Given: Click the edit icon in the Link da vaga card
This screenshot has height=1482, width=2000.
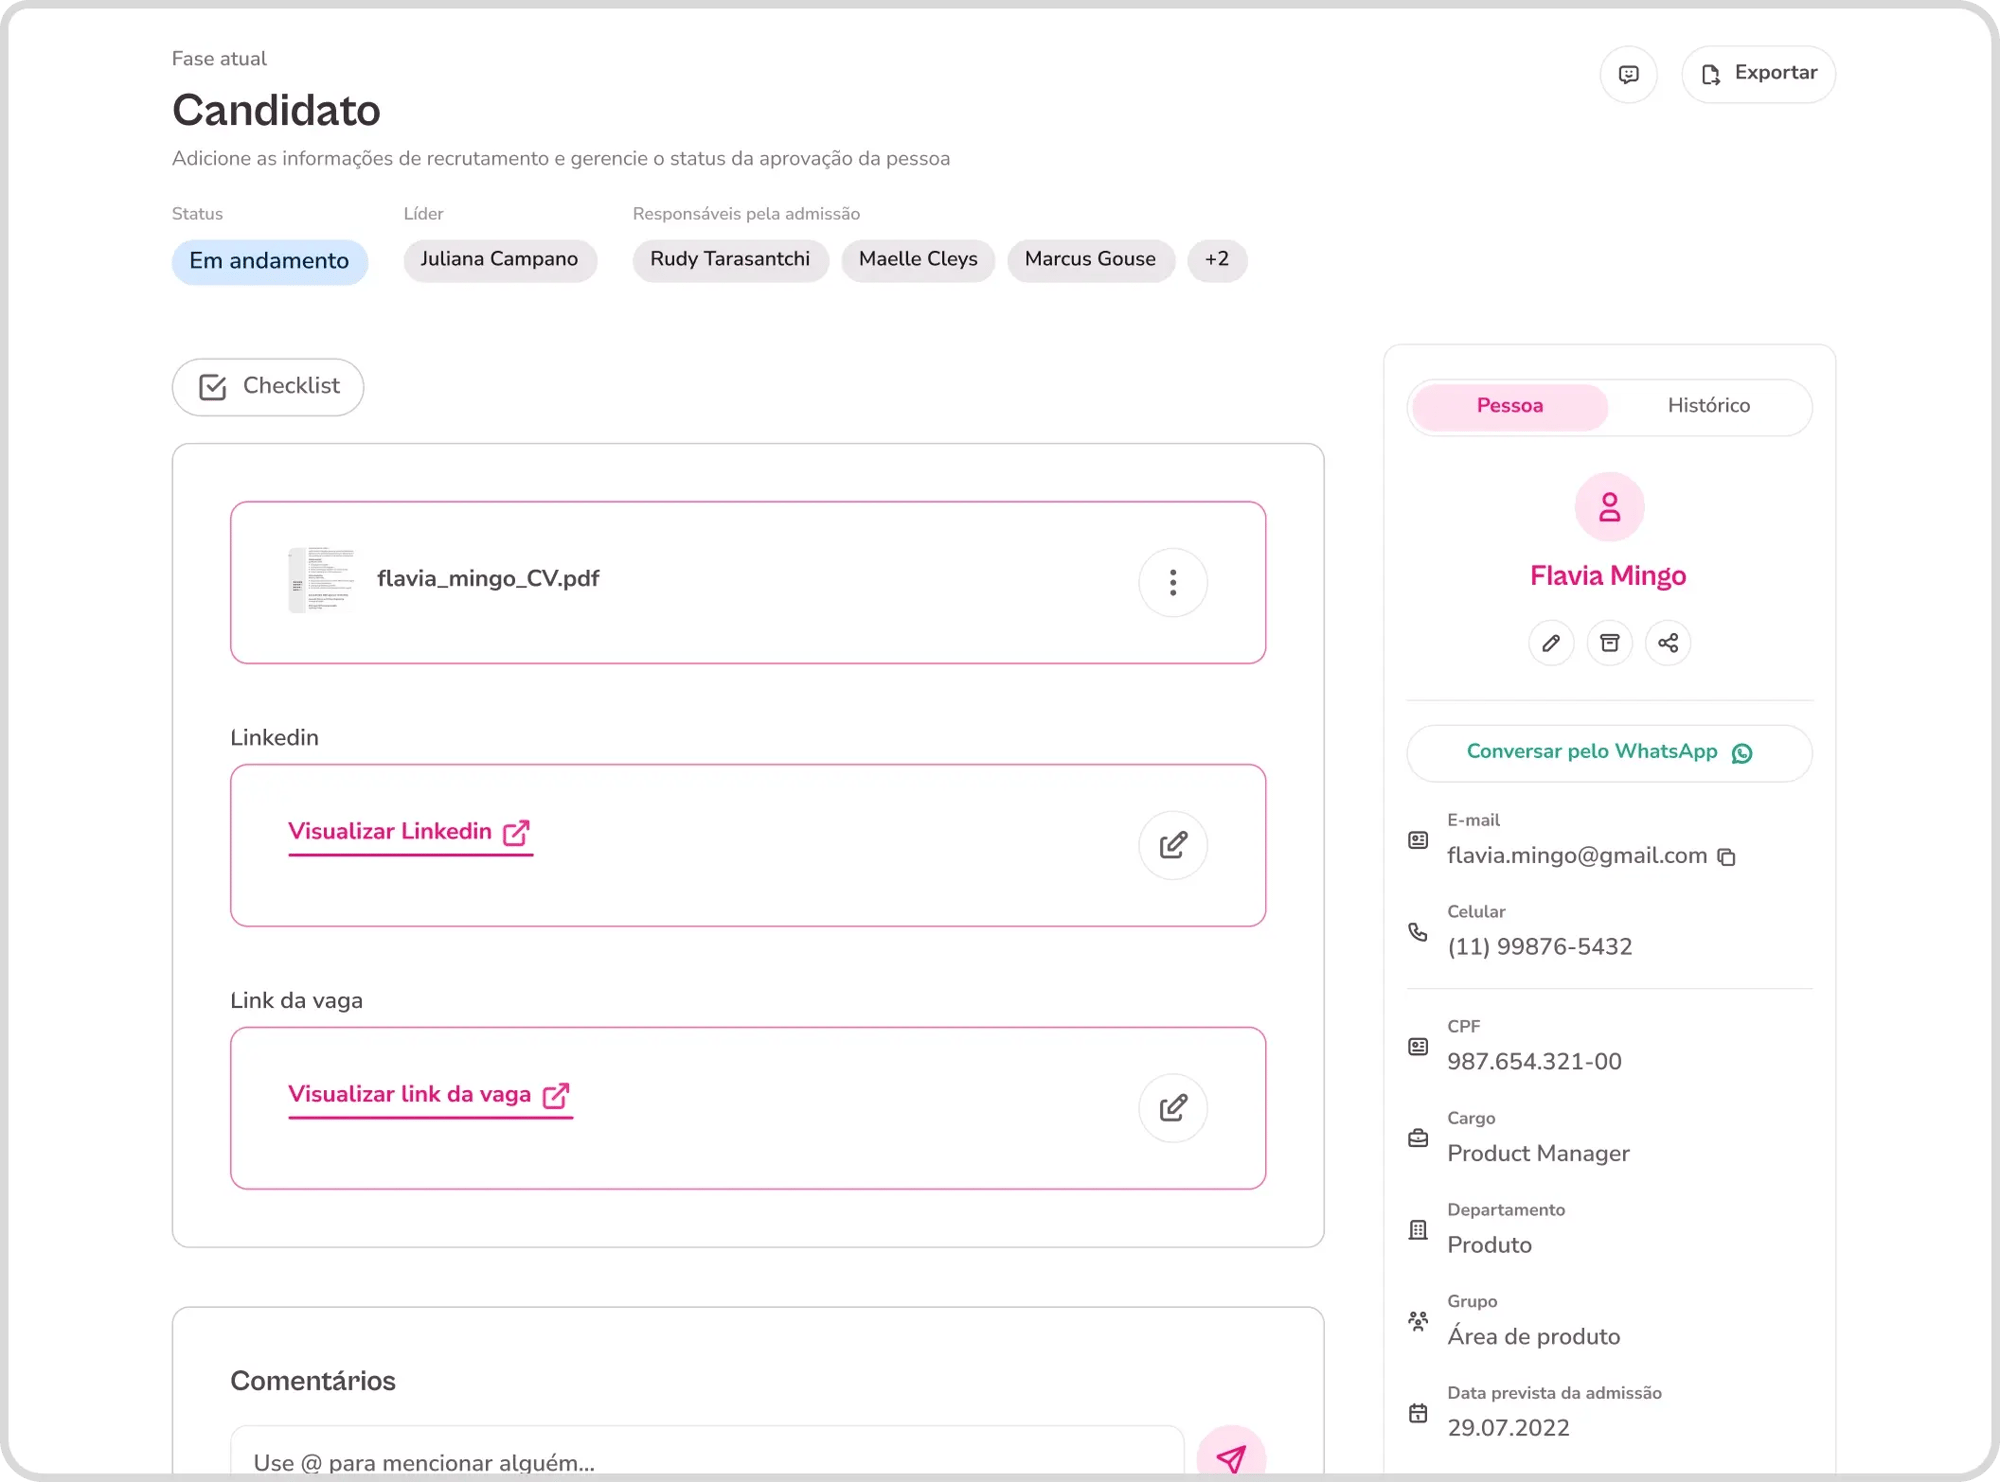Looking at the screenshot, I should [1173, 1108].
